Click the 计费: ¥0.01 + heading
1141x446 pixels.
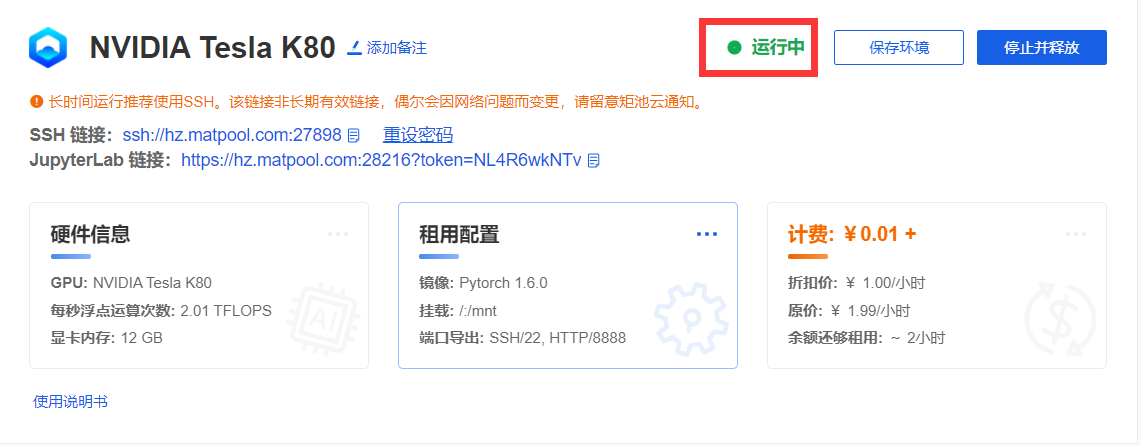(852, 234)
